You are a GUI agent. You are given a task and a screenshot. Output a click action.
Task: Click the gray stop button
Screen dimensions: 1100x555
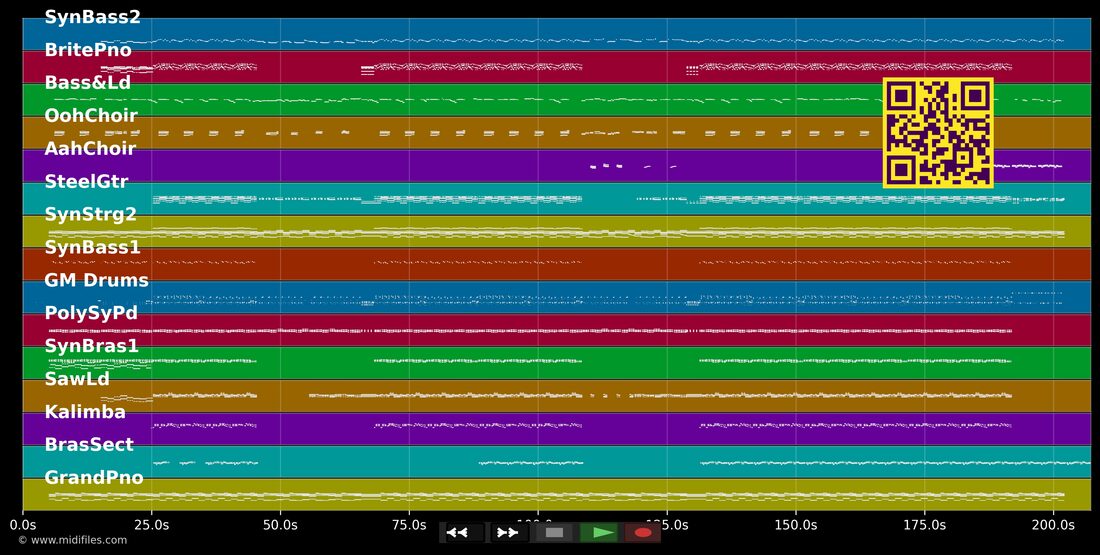point(554,533)
